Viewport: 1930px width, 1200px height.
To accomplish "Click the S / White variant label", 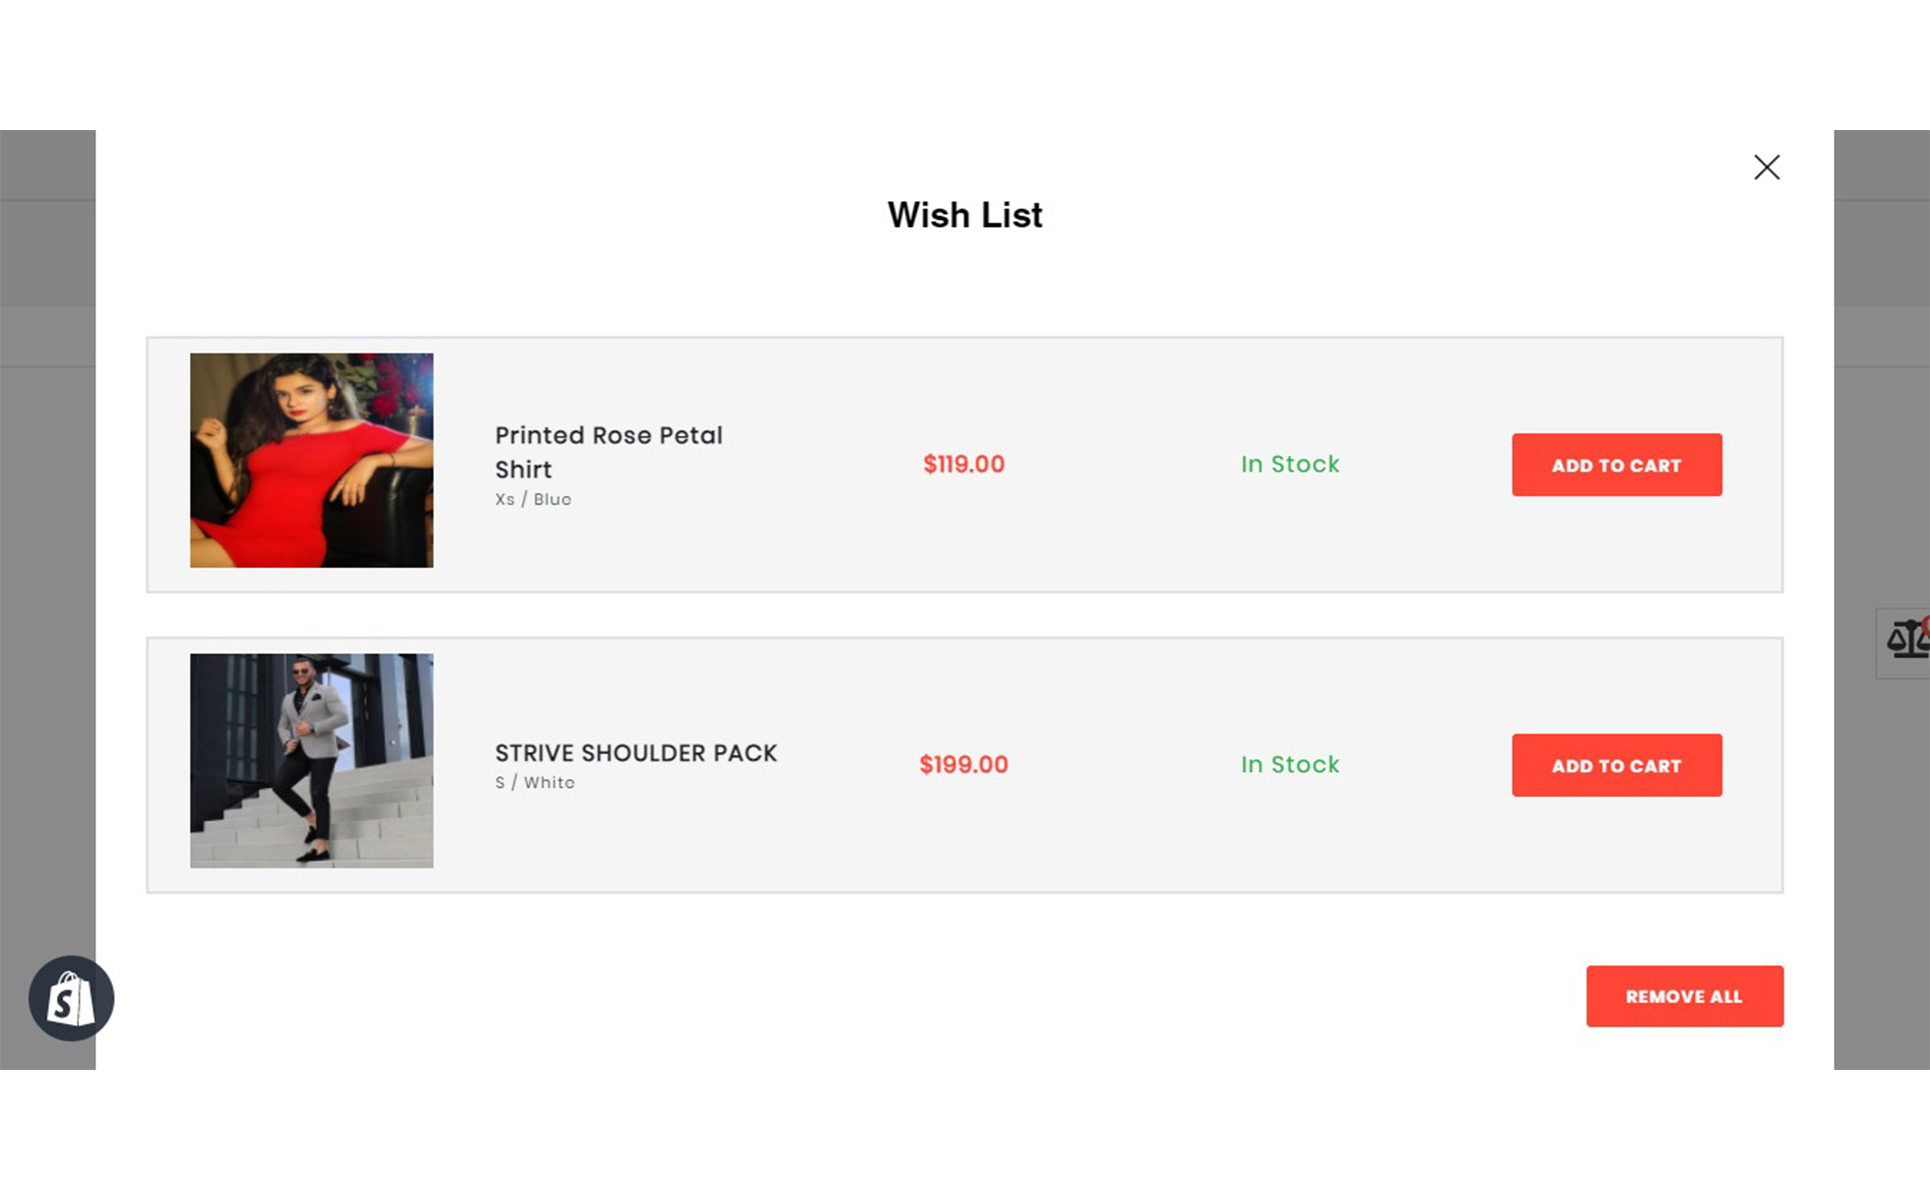I will point(535,782).
